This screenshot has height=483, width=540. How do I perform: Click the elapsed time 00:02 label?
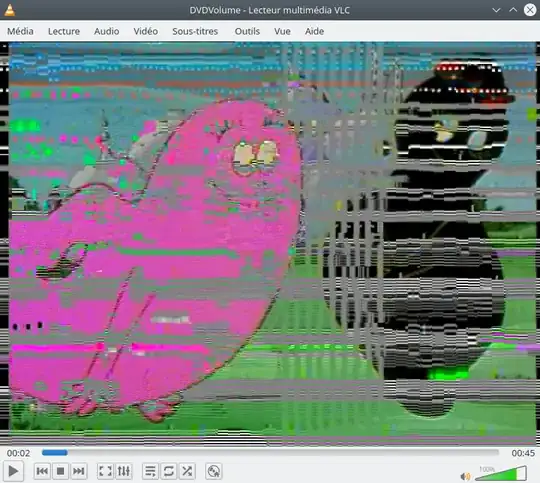pyautogui.click(x=18, y=453)
